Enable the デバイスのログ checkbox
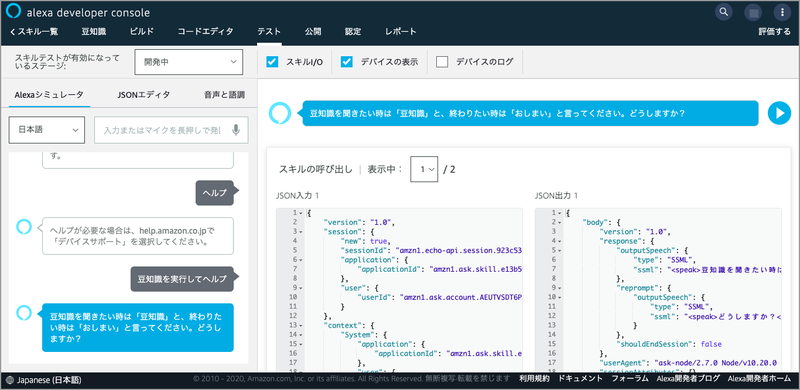 [442, 62]
